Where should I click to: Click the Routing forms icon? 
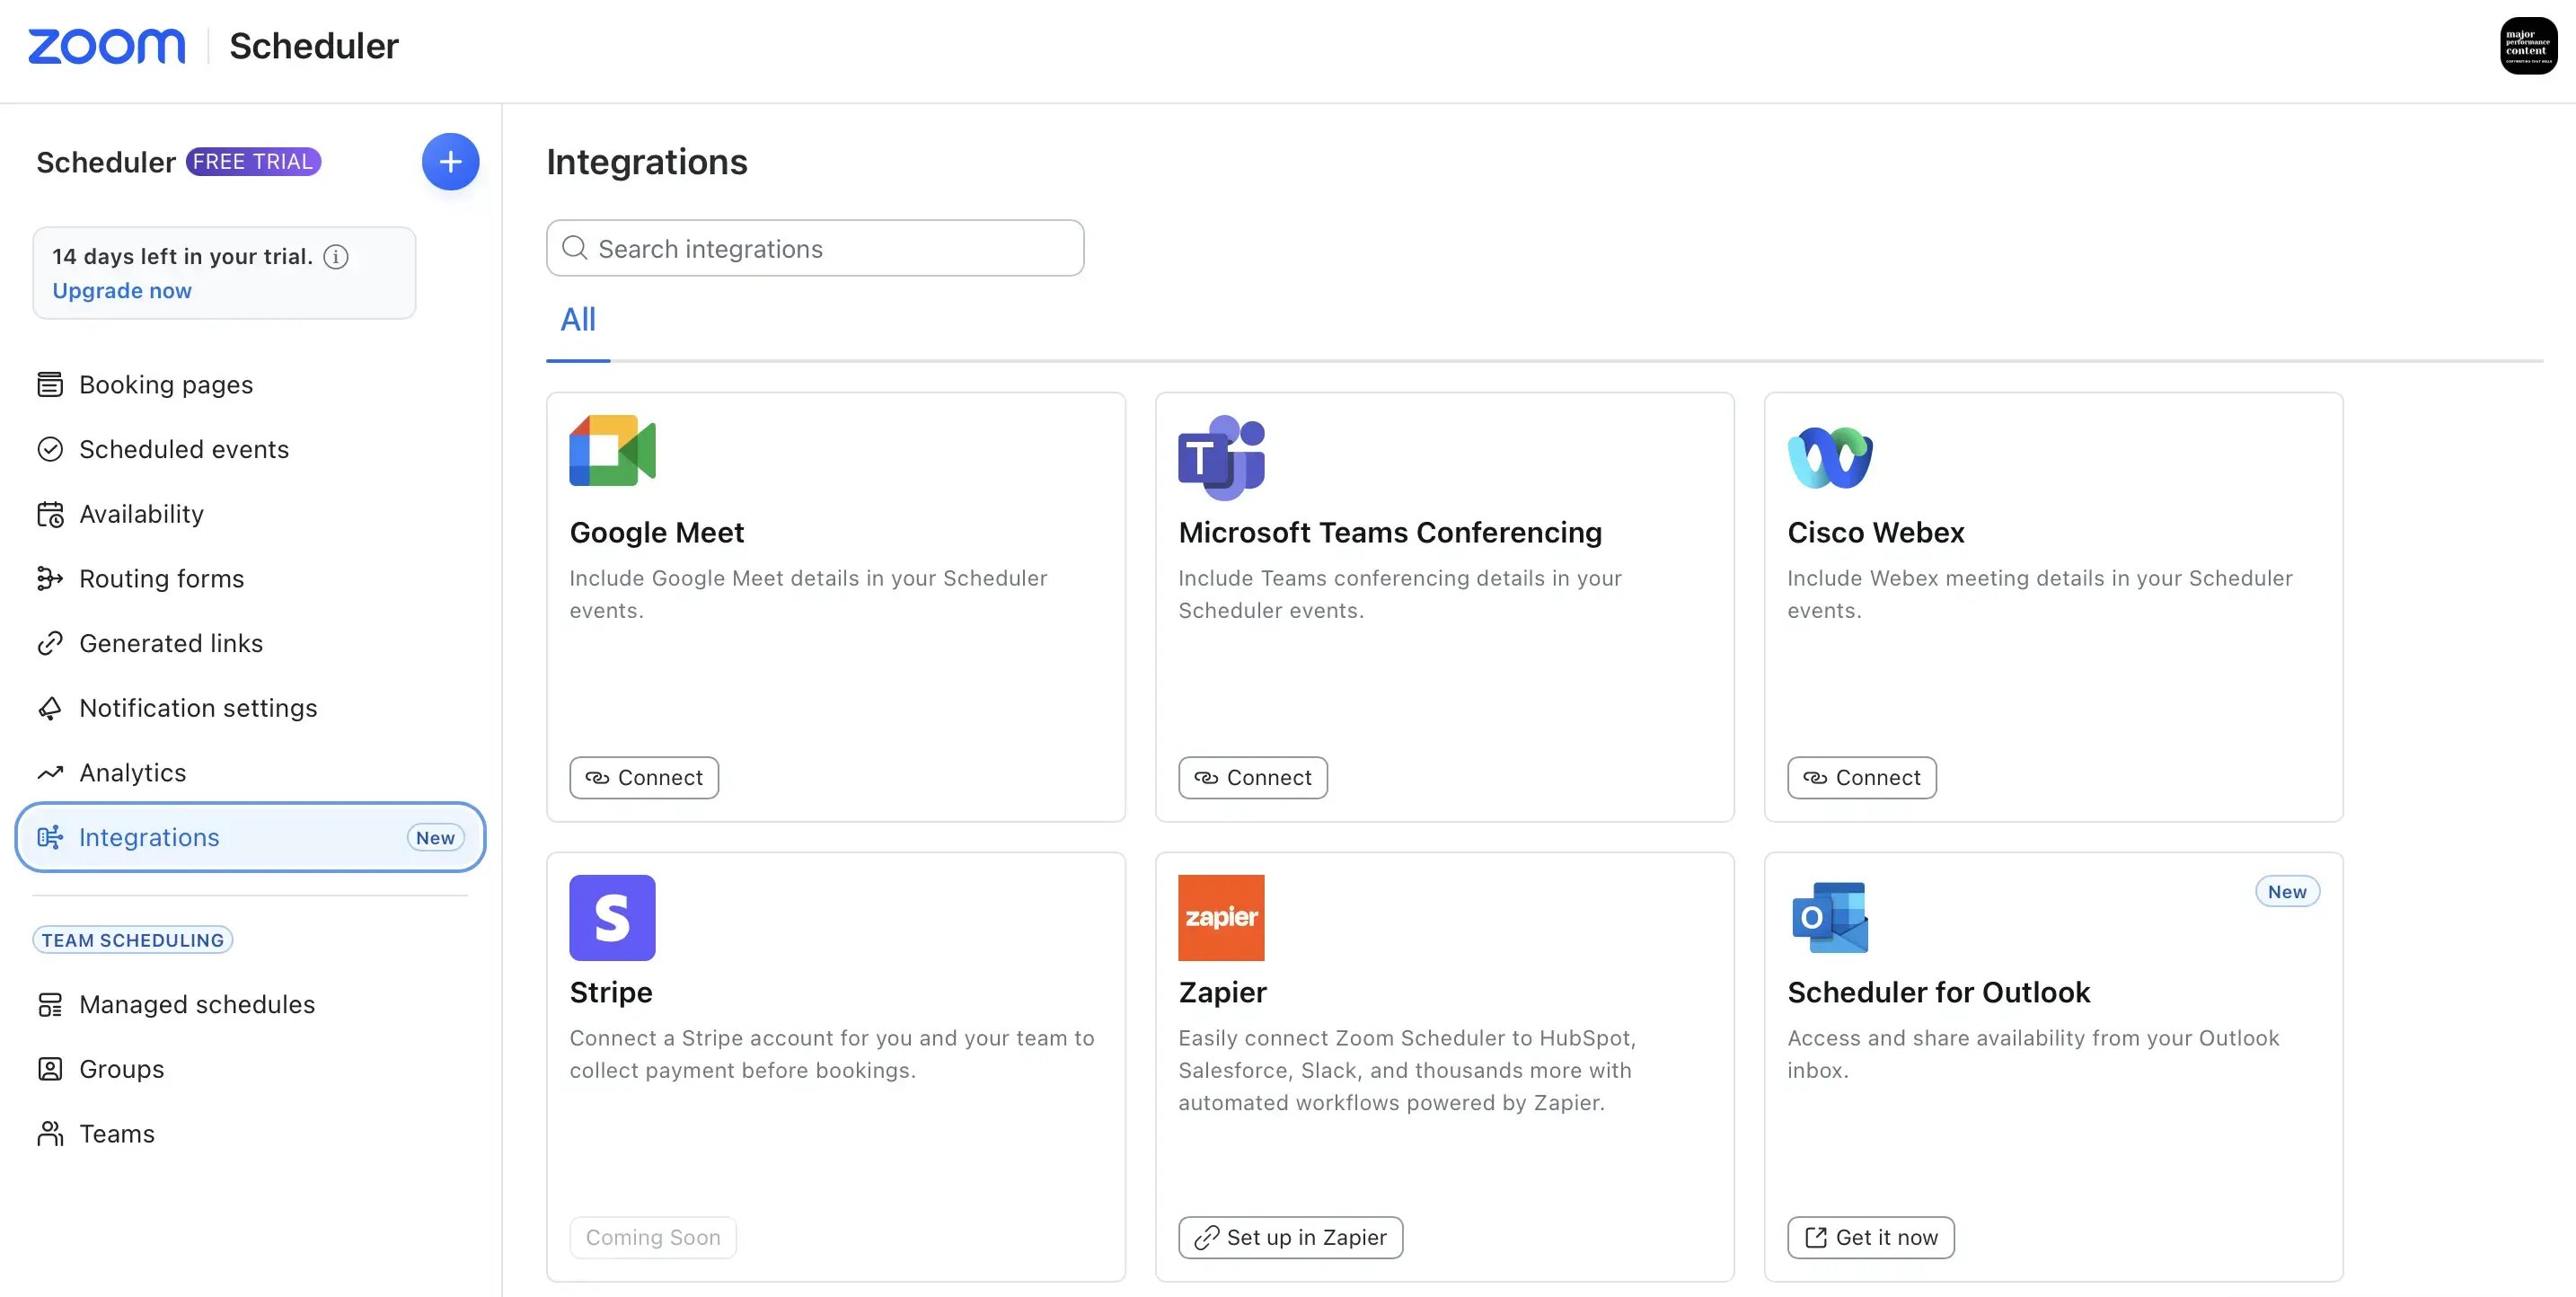pyautogui.click(x=50, y=579)
